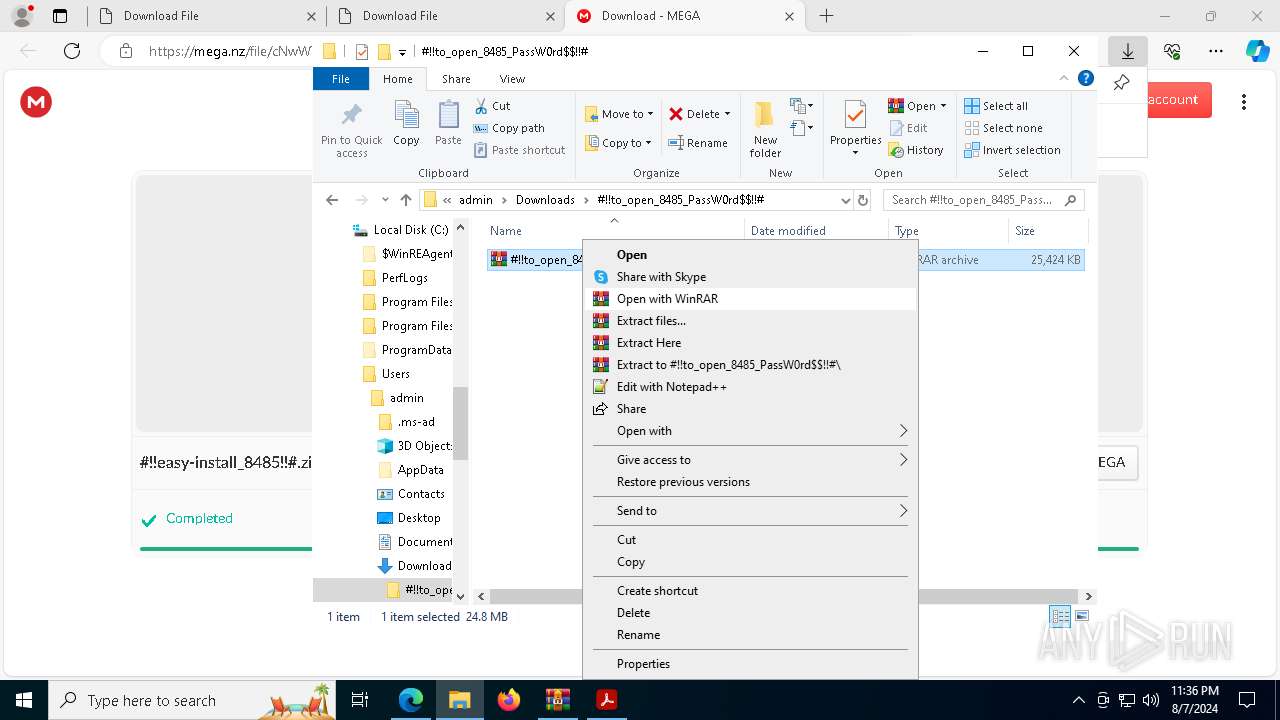Select Share with Skype
Viewport: 1280px width, 720px height.
tap(750, 277)
